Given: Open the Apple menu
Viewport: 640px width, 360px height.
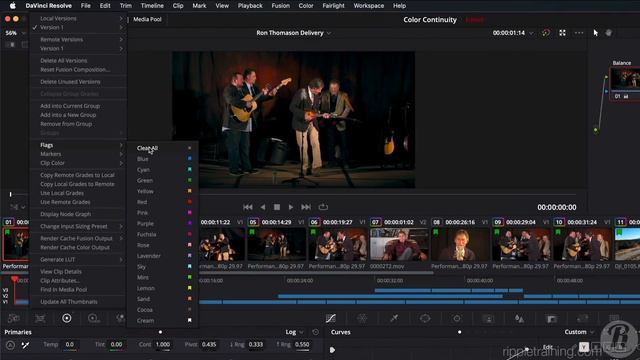Looking at the screenshot, I should pyautogui.click(x=13, y=6).
